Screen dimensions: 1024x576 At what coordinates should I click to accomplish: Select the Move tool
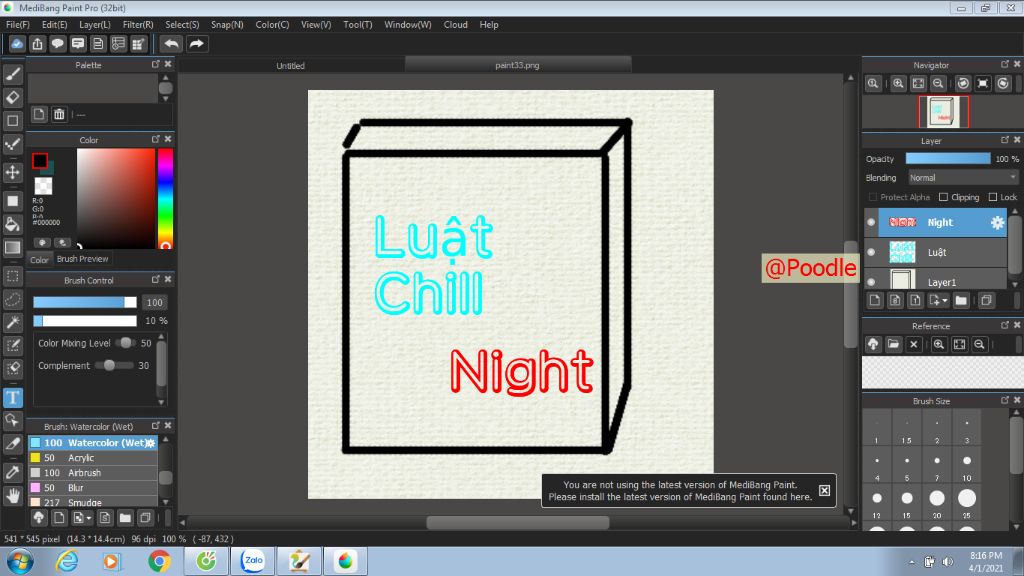tap(12, 172)
